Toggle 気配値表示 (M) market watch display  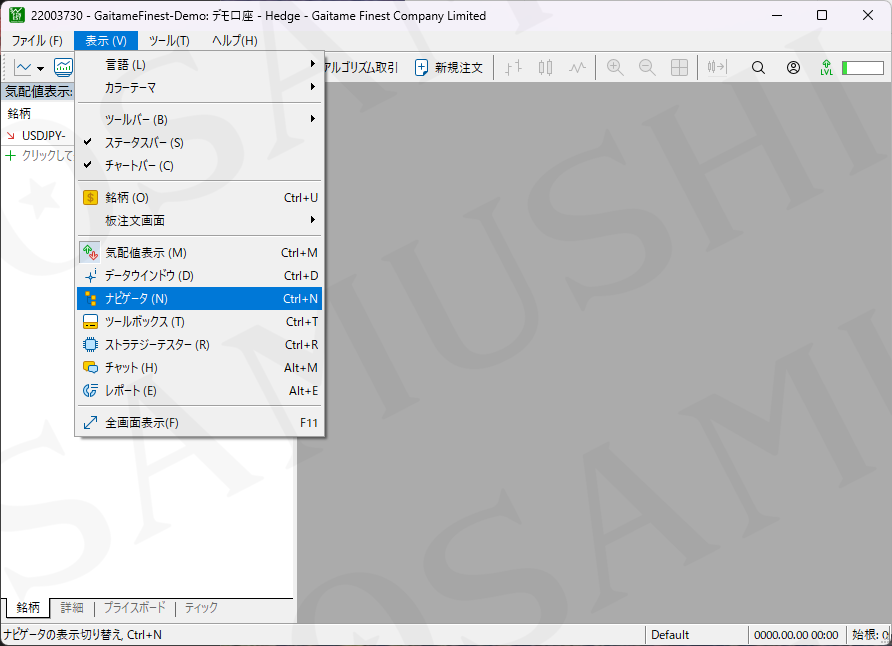(x=146, y=253)
